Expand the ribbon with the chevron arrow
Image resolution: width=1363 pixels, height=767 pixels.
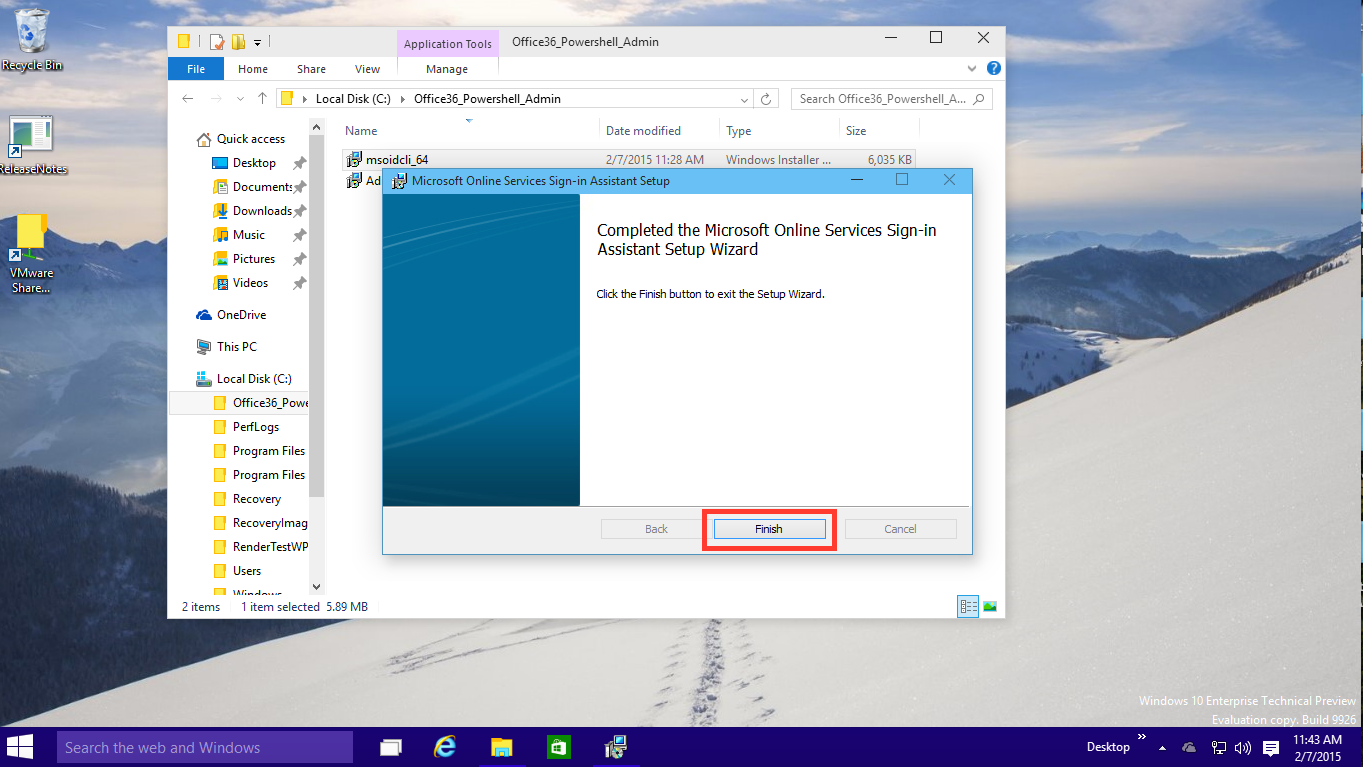point(973,69)
